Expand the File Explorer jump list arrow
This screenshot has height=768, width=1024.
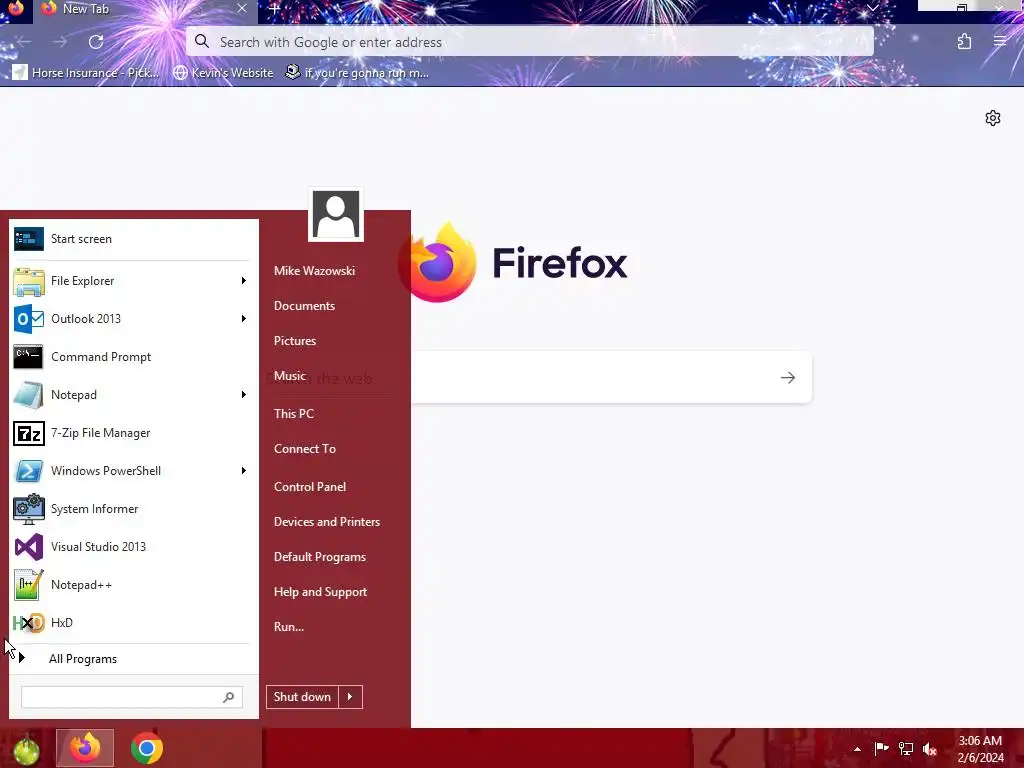click(244, 281)
